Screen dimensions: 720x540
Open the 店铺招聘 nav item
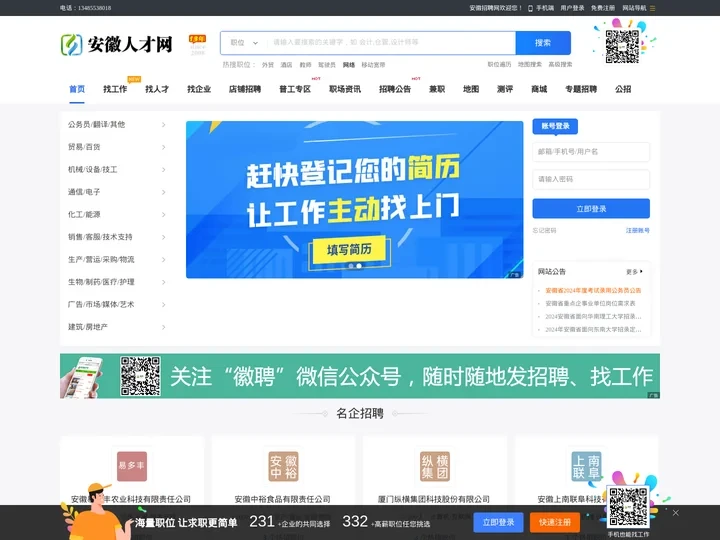245,89
